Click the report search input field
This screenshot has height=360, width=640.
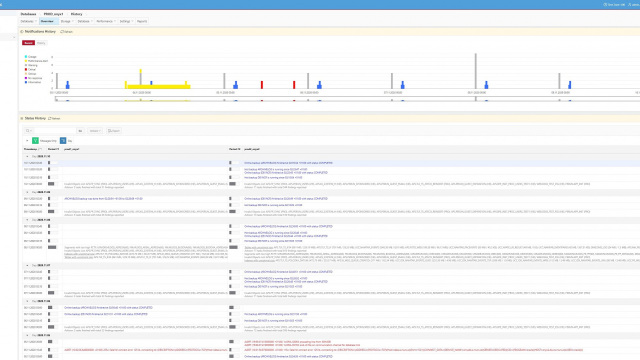point(54,131)
